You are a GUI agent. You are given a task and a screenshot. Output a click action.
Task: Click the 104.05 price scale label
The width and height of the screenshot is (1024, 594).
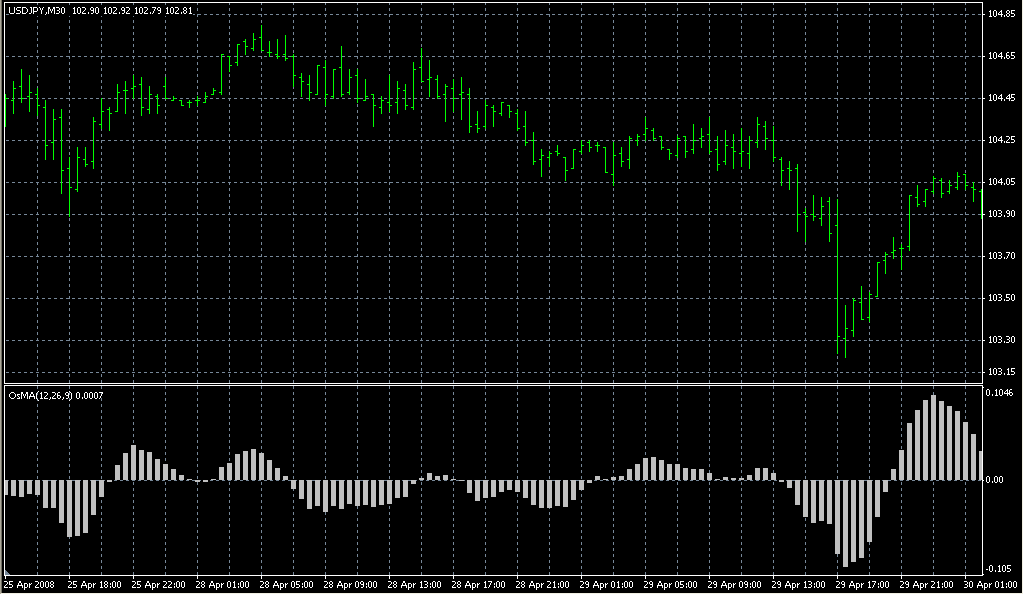click(x=1001, y=182)
